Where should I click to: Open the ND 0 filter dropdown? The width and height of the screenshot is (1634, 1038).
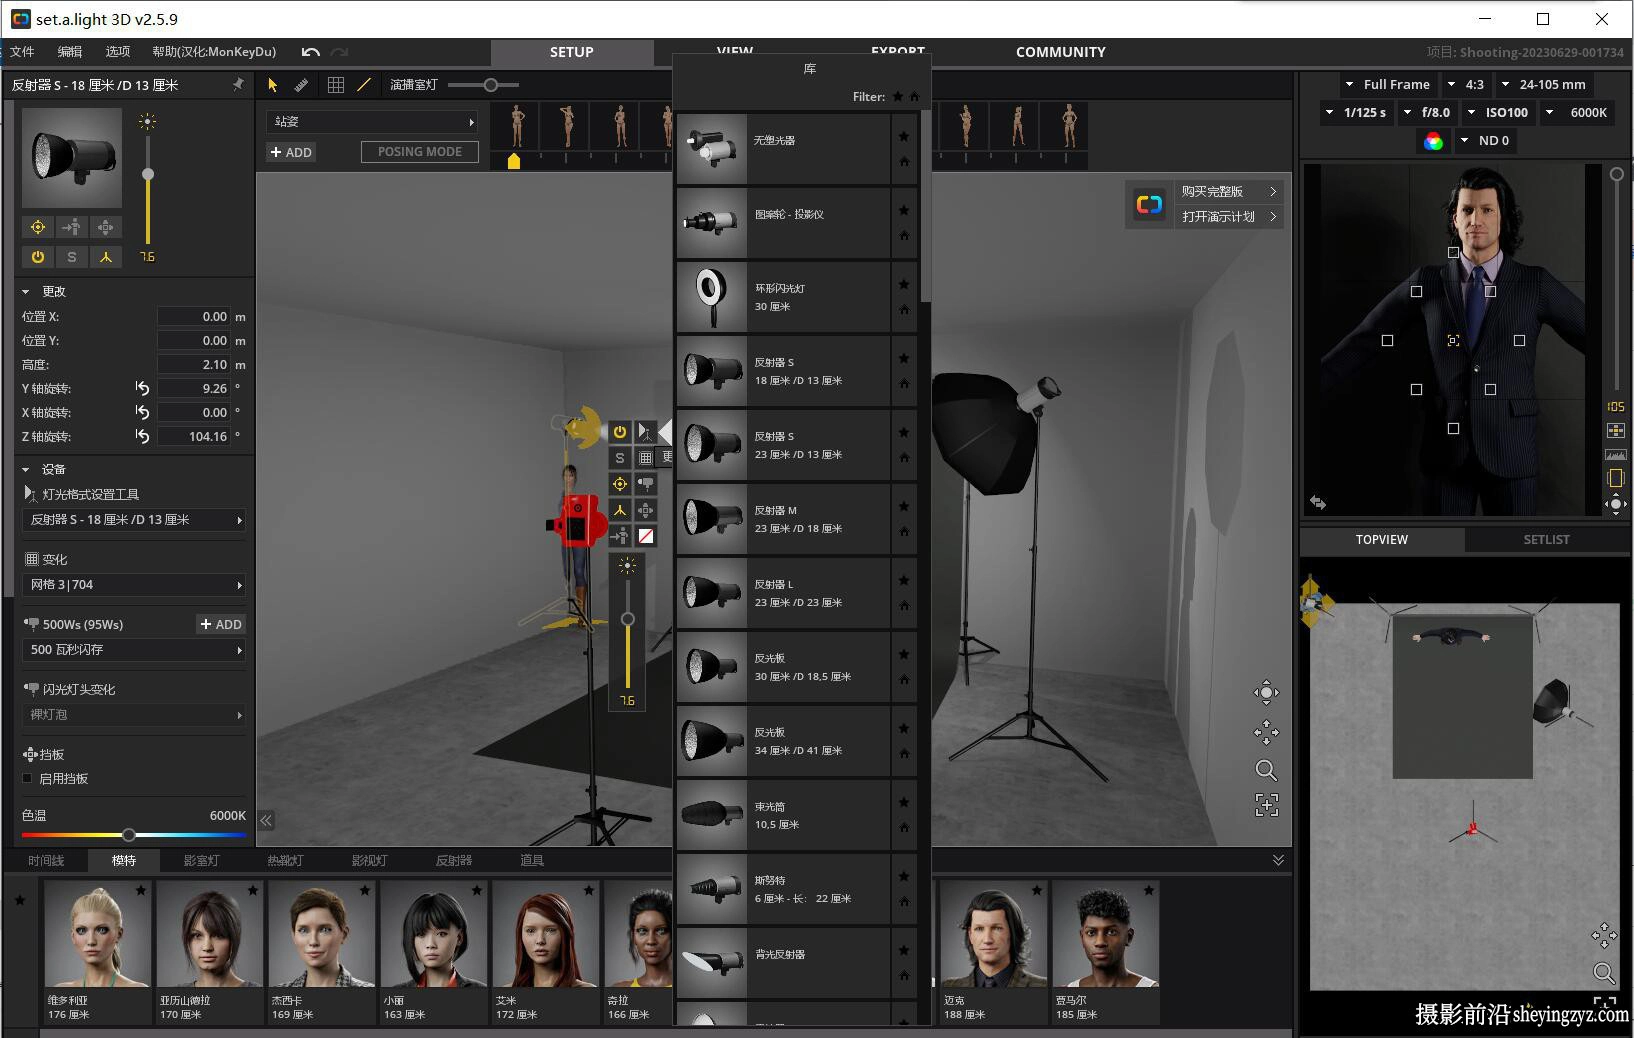click(1485, 141)
